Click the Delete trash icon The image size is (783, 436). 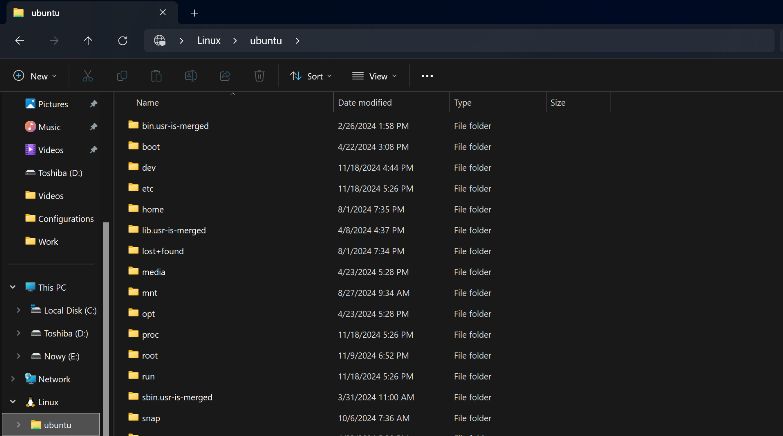click(x=259, y=76)
